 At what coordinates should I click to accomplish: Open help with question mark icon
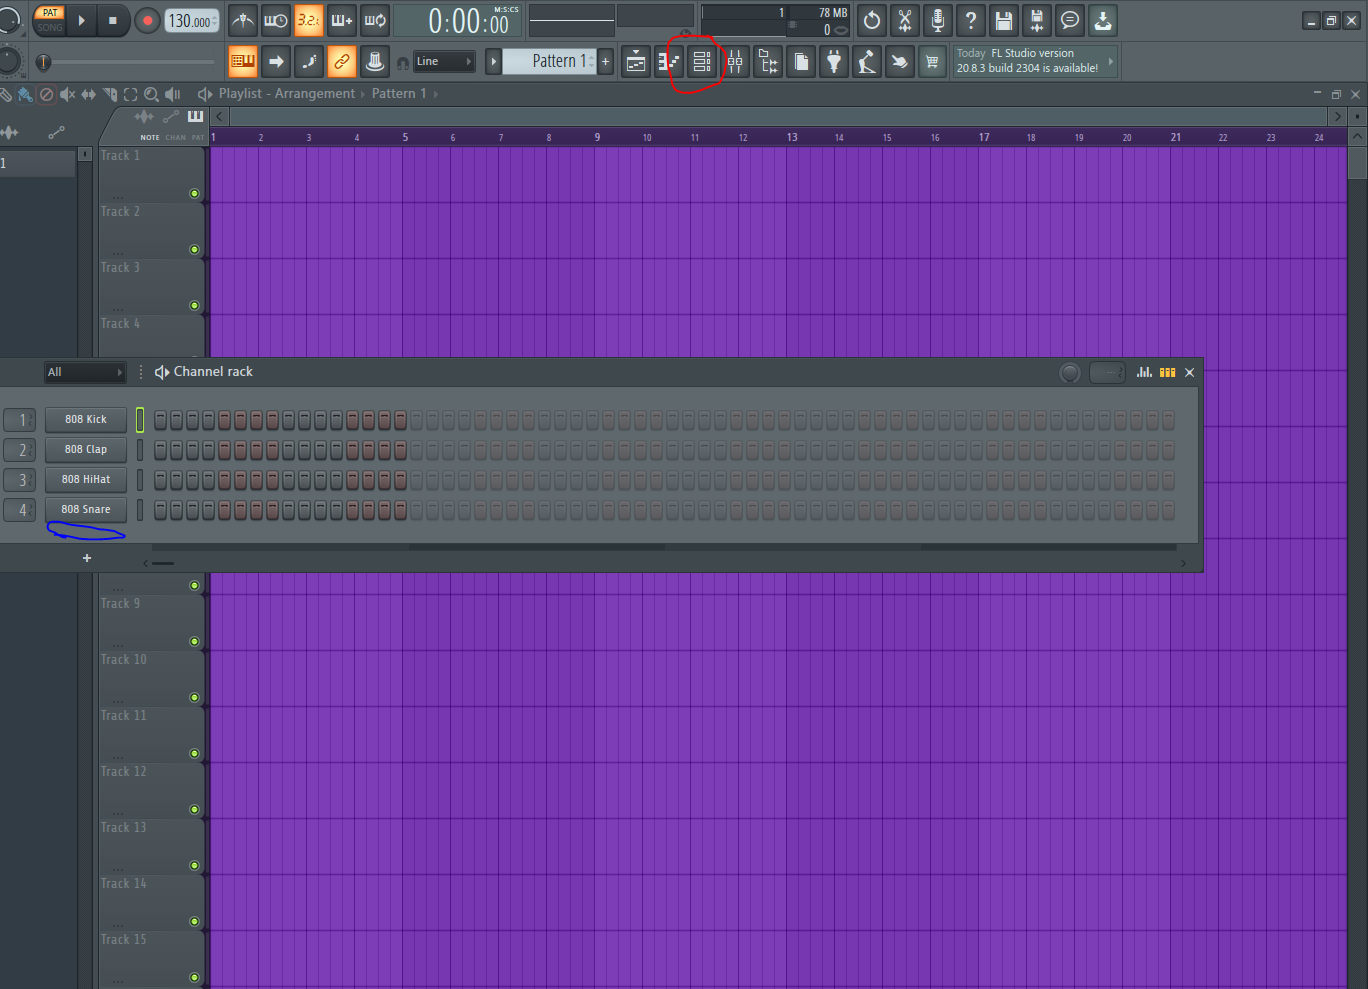[971, 20]
